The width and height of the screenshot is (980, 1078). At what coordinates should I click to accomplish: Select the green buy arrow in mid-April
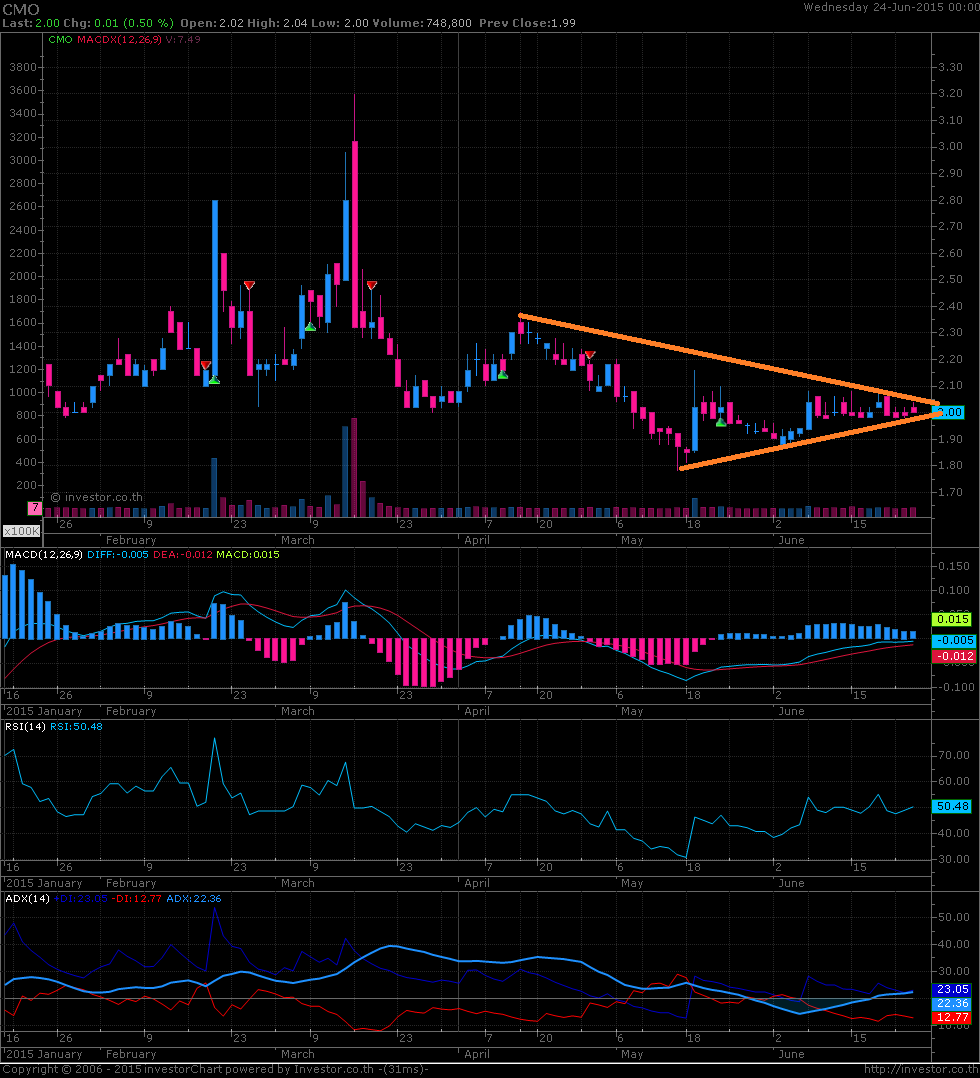coord(503,375)
